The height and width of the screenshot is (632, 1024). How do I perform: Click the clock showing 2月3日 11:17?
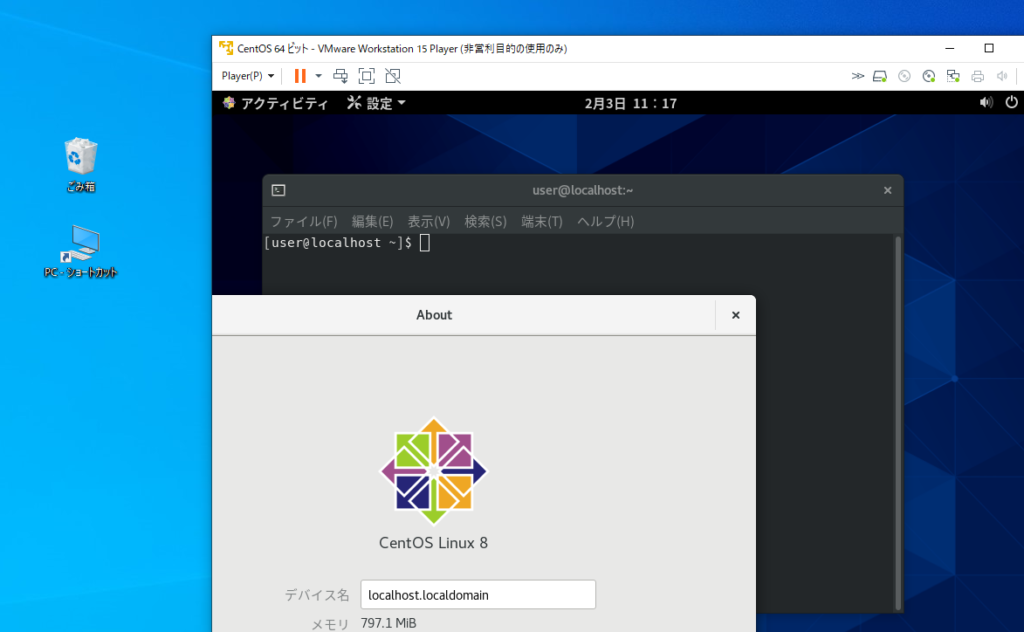pyautogui.click(x=631, y=103)
